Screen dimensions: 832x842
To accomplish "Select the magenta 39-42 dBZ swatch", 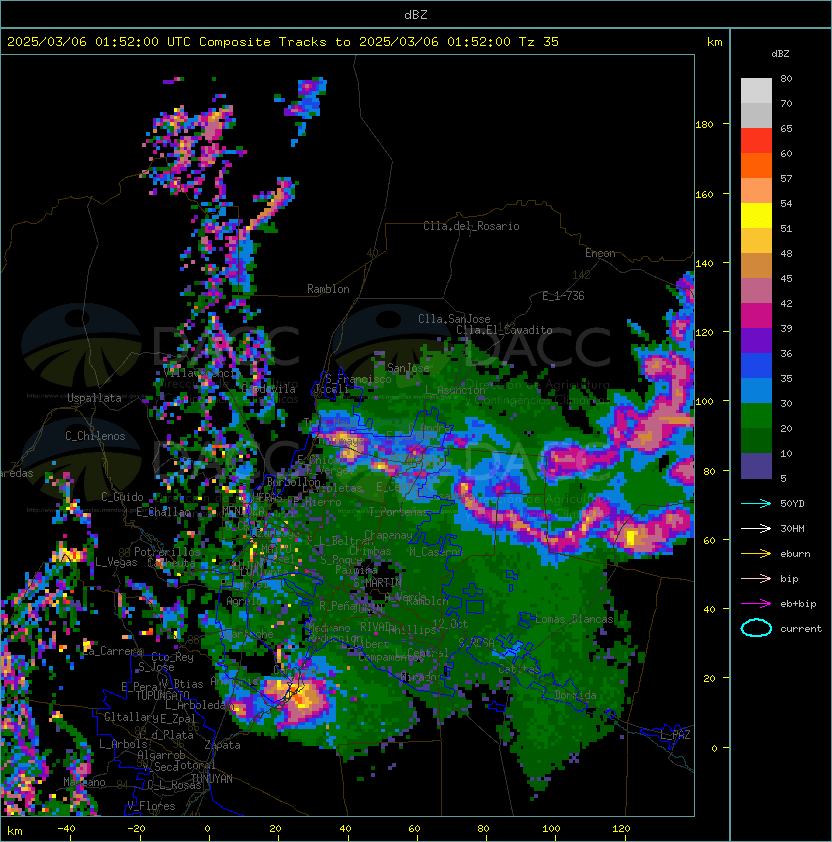I will [x=756, y=315].
